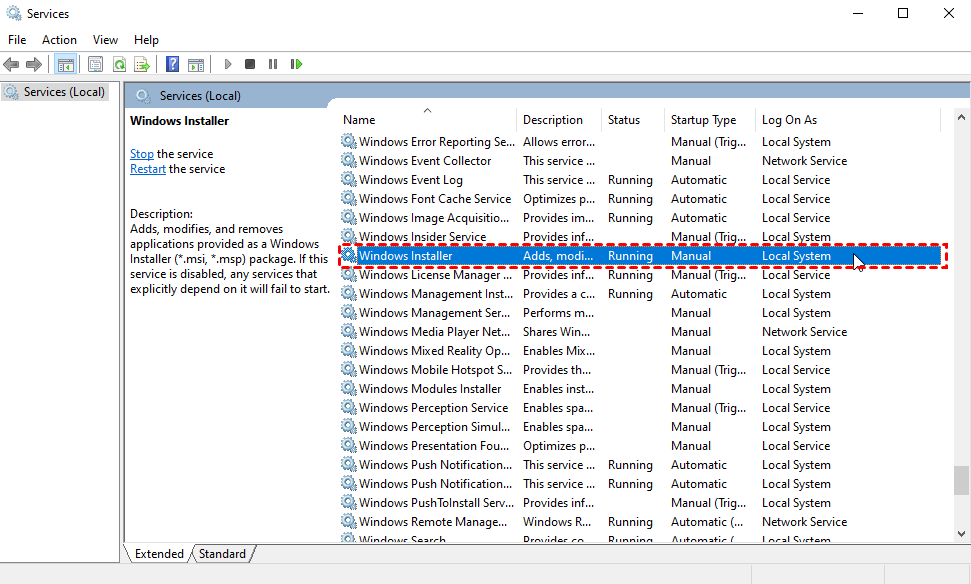Viewport: 971px width, 584px height.
Task: Sort services by the Name column header
Action: 359,120
